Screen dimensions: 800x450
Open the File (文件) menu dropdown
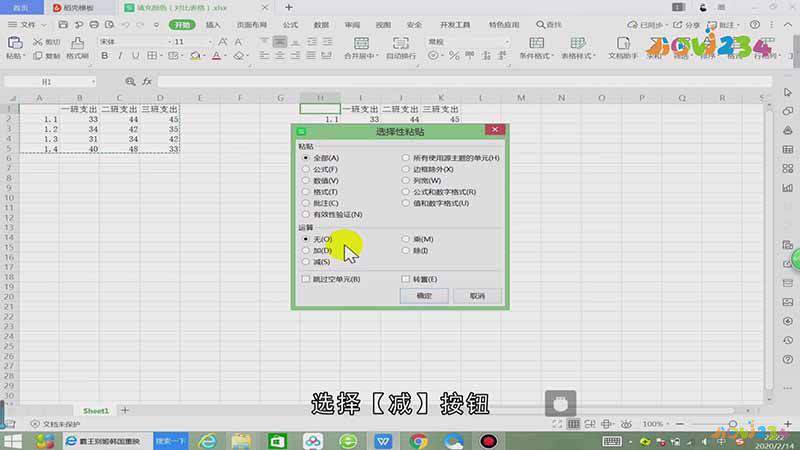[28, 24]
